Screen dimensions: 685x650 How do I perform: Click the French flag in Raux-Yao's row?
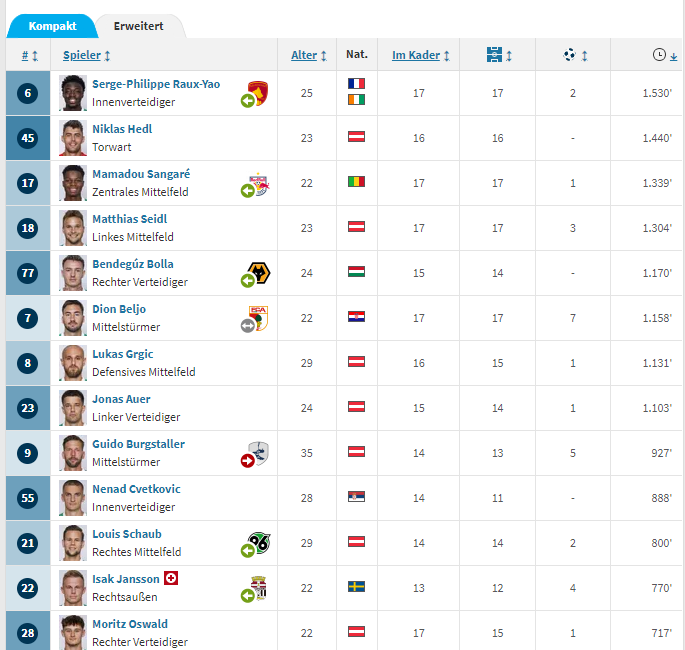click(x=356, y=83)
